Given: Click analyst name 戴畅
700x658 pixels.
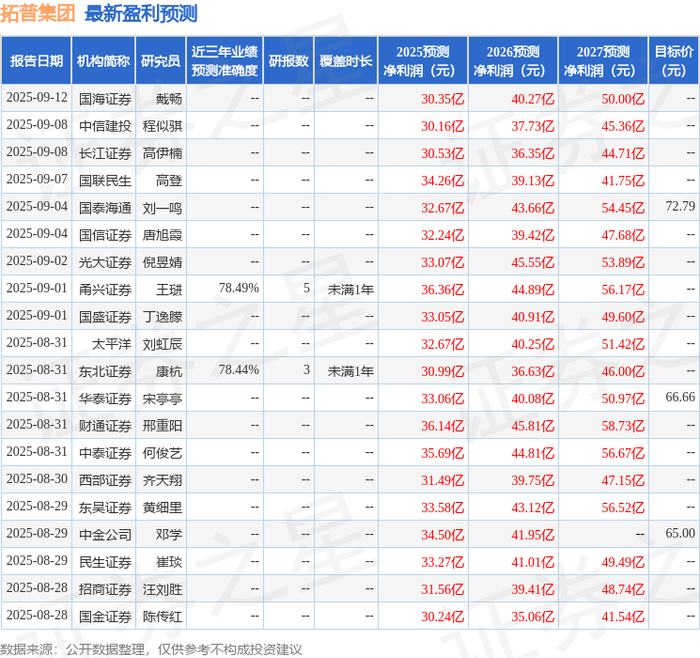Looking at the screenshot, I should click(x=169, y=99).
